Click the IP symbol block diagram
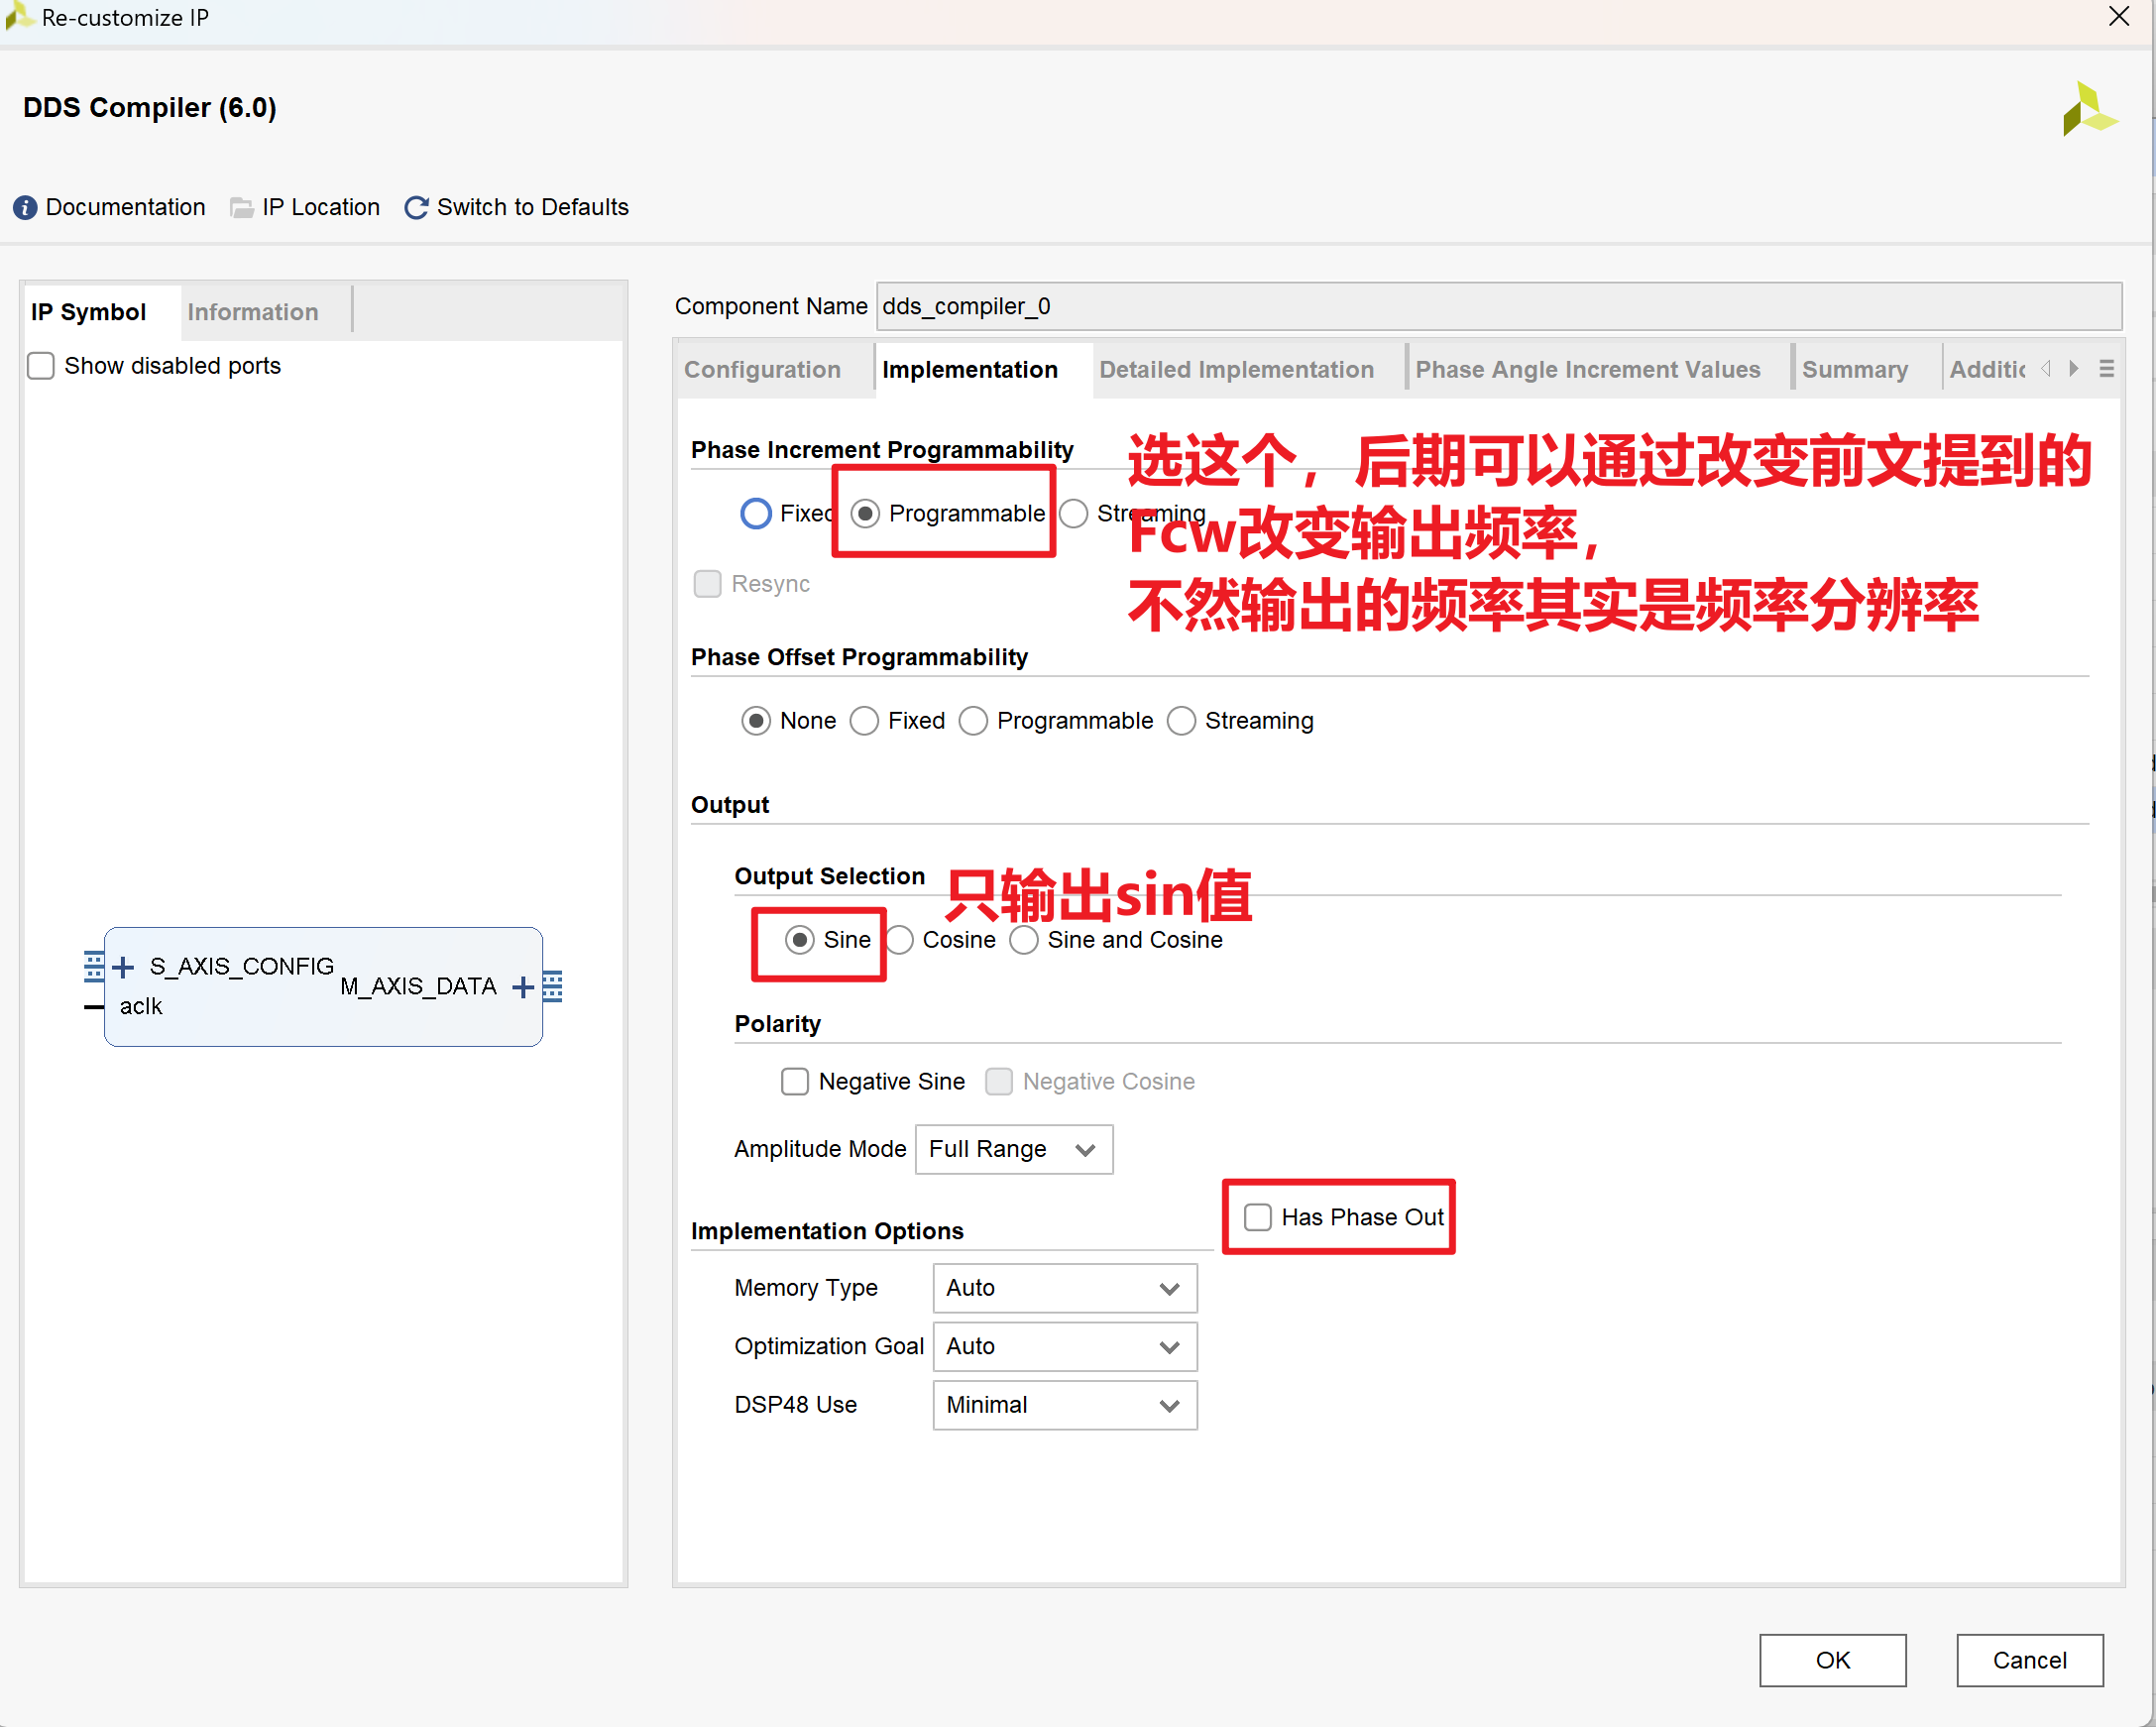Screen dimensions: 2156x1727 323,987
